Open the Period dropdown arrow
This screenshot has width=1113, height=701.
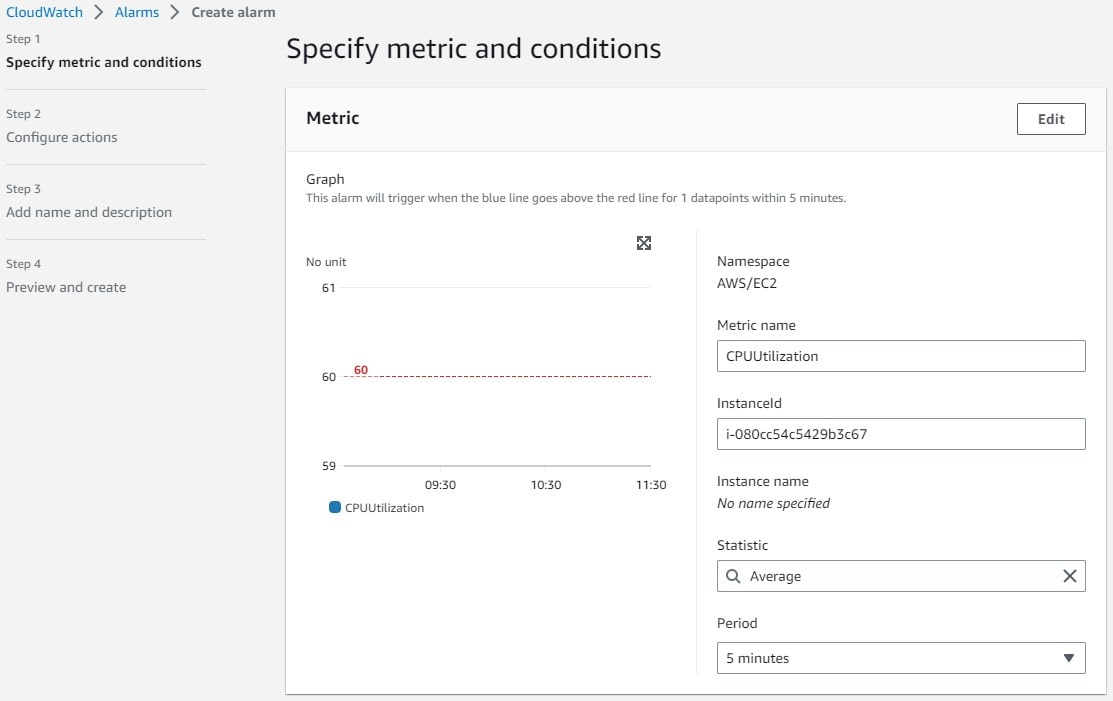(x=1068, y=658)
